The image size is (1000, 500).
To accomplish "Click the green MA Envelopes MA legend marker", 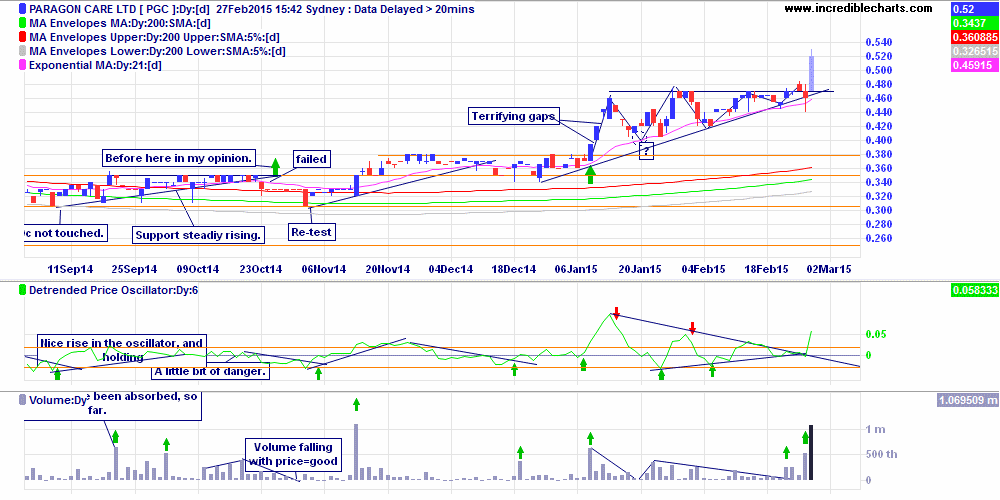I will pyautogui.click(x=23, y=24).
